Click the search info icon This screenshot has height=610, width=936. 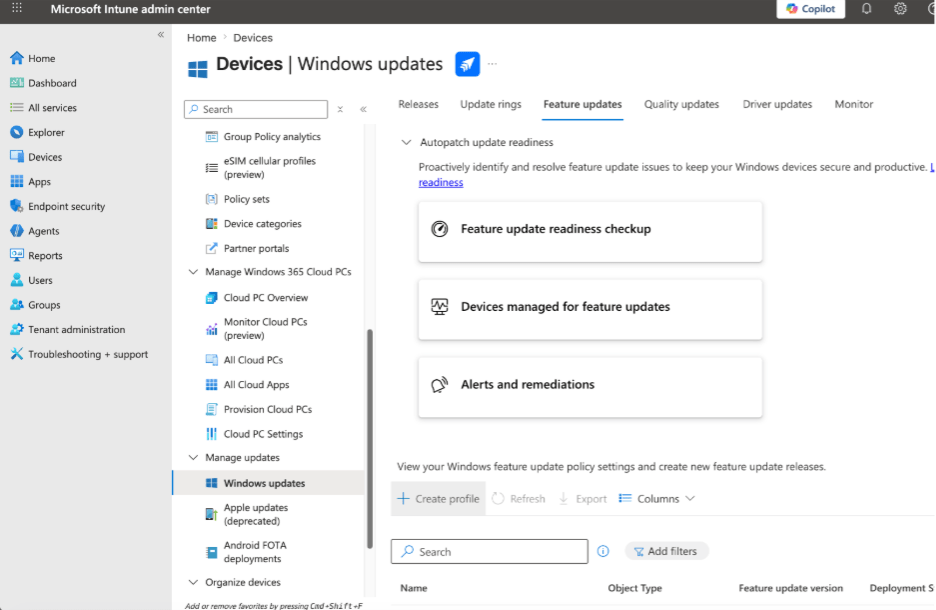(x=603, y=552)
